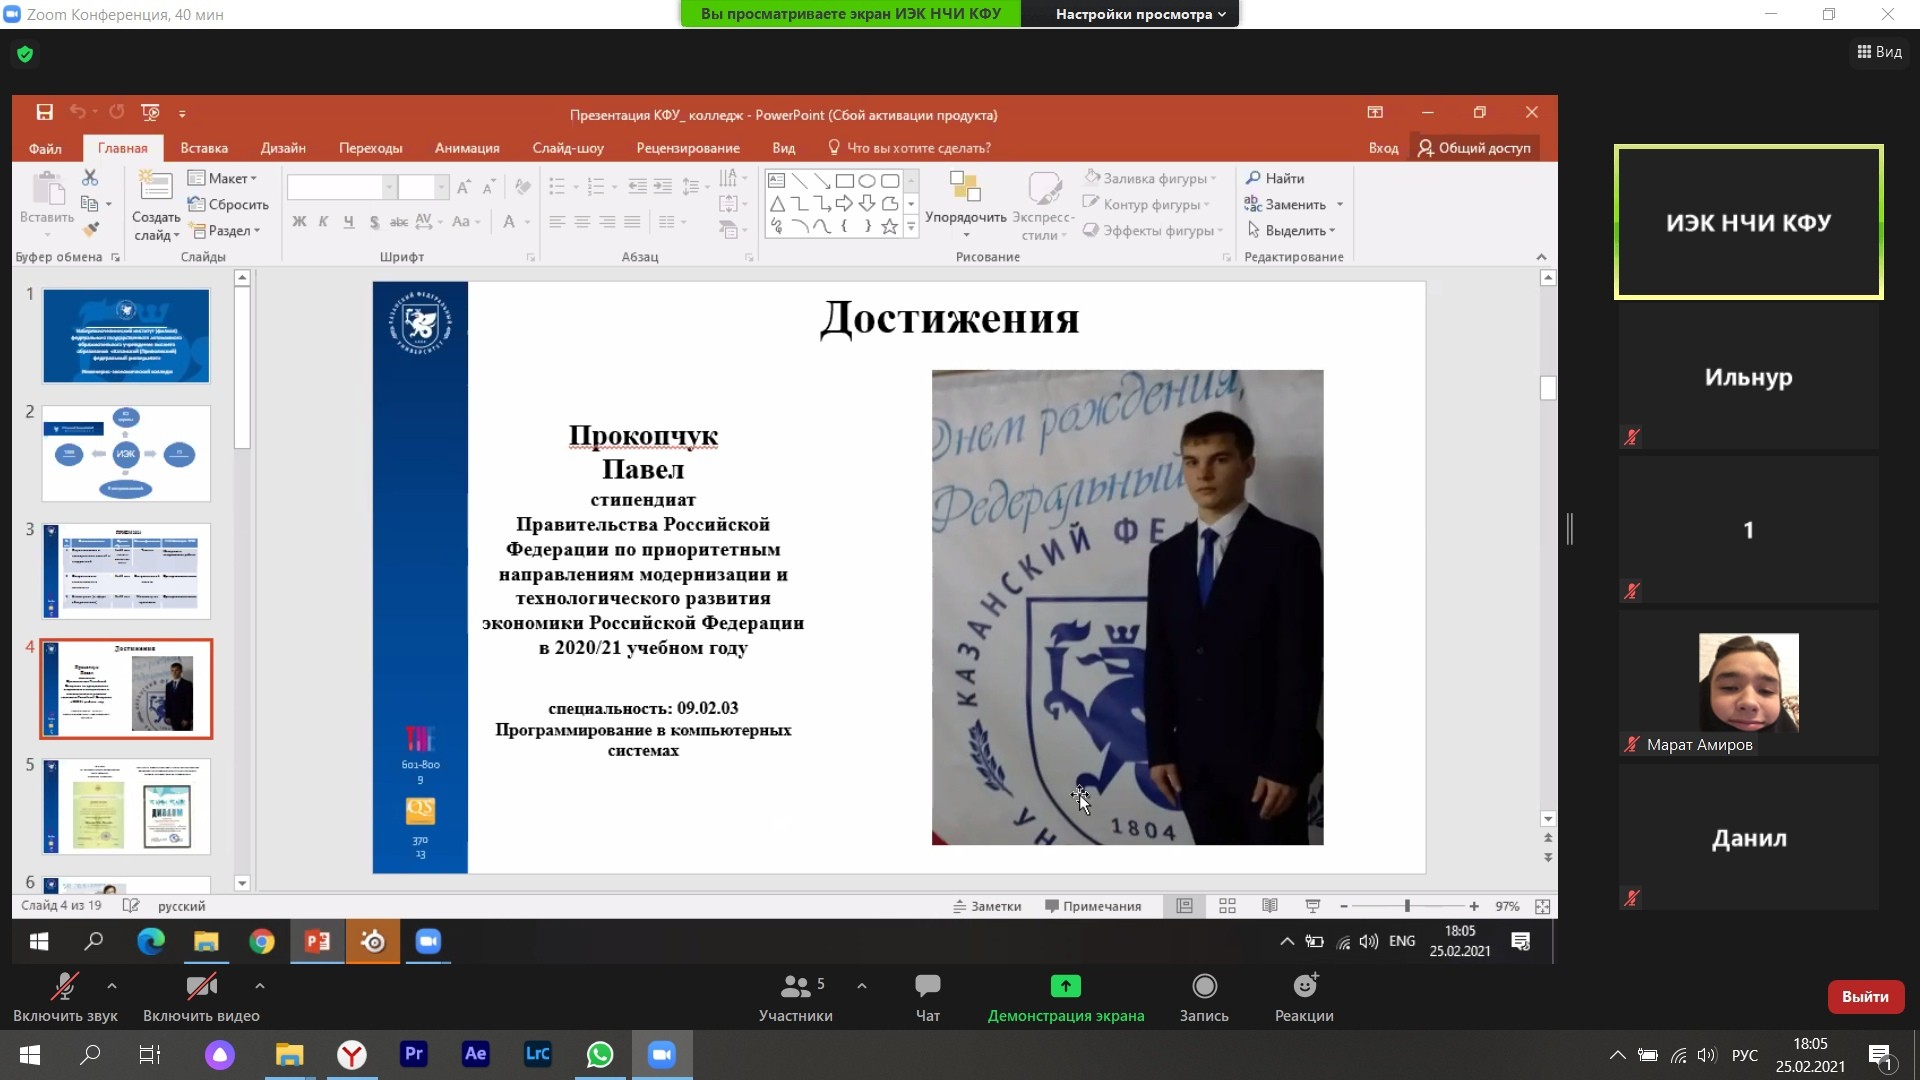Switch to Слайд-шоу tab
The image size is (1920, 1080).
(568, 148)
